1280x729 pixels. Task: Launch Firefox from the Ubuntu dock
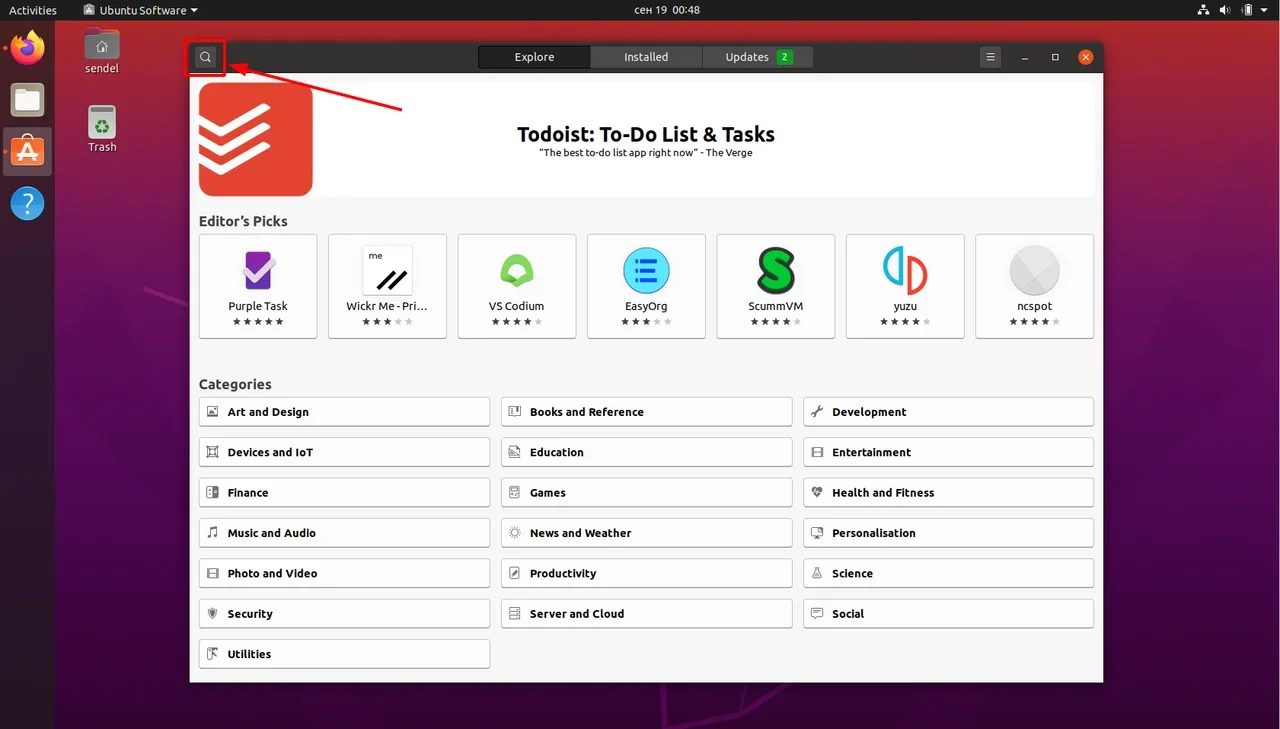pyautogui.click(x=28, y=47)
